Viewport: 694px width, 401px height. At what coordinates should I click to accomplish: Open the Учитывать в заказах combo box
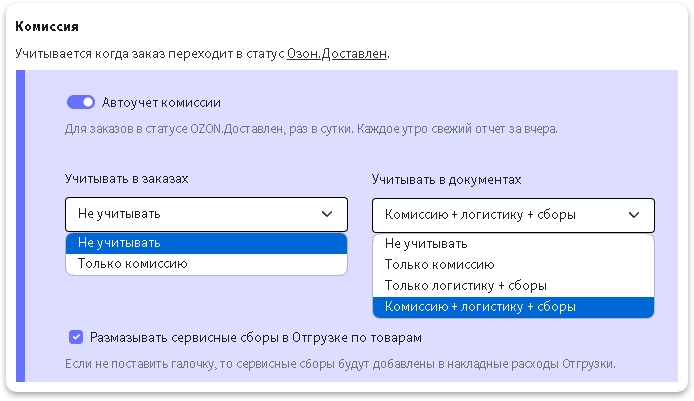[x=206, y=214]
